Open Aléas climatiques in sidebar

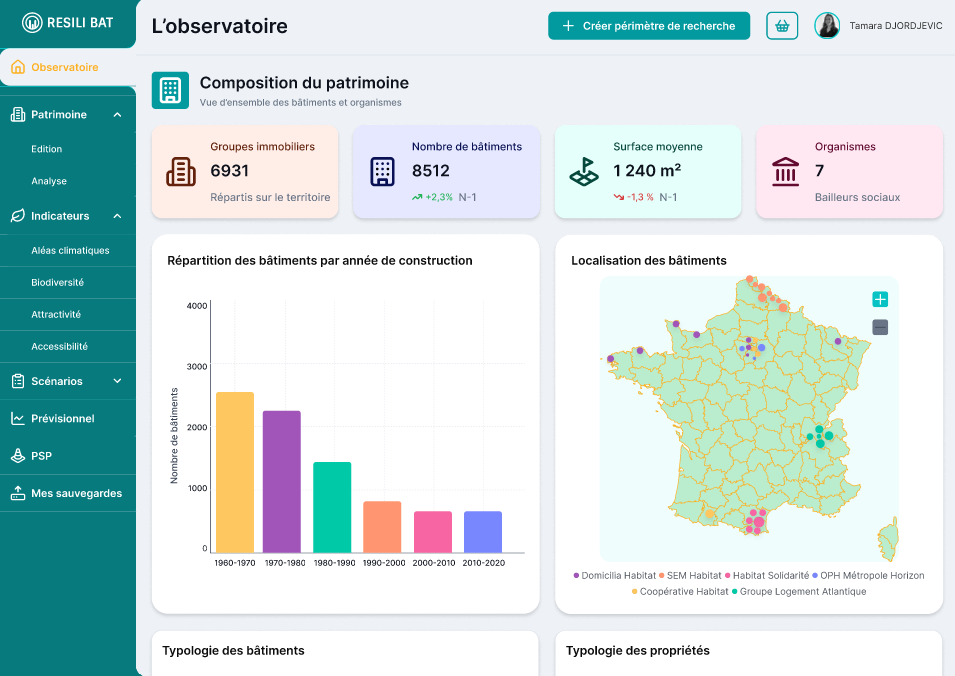pyautogui.click(x=70, y=251)
